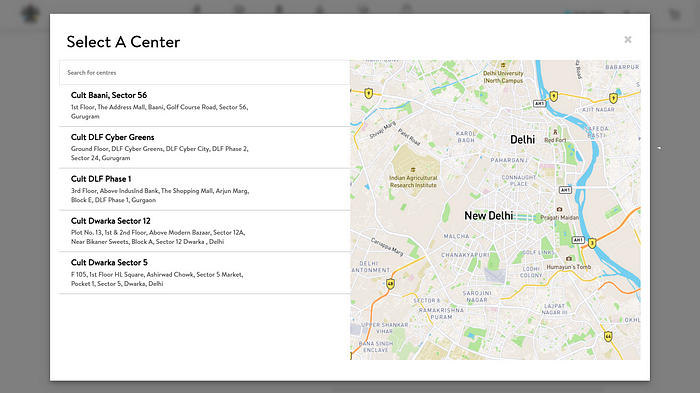The width and height of the screenshot is (700, 393).
Task: Click the Chanakyapuri map label
Action: (465, 255)
